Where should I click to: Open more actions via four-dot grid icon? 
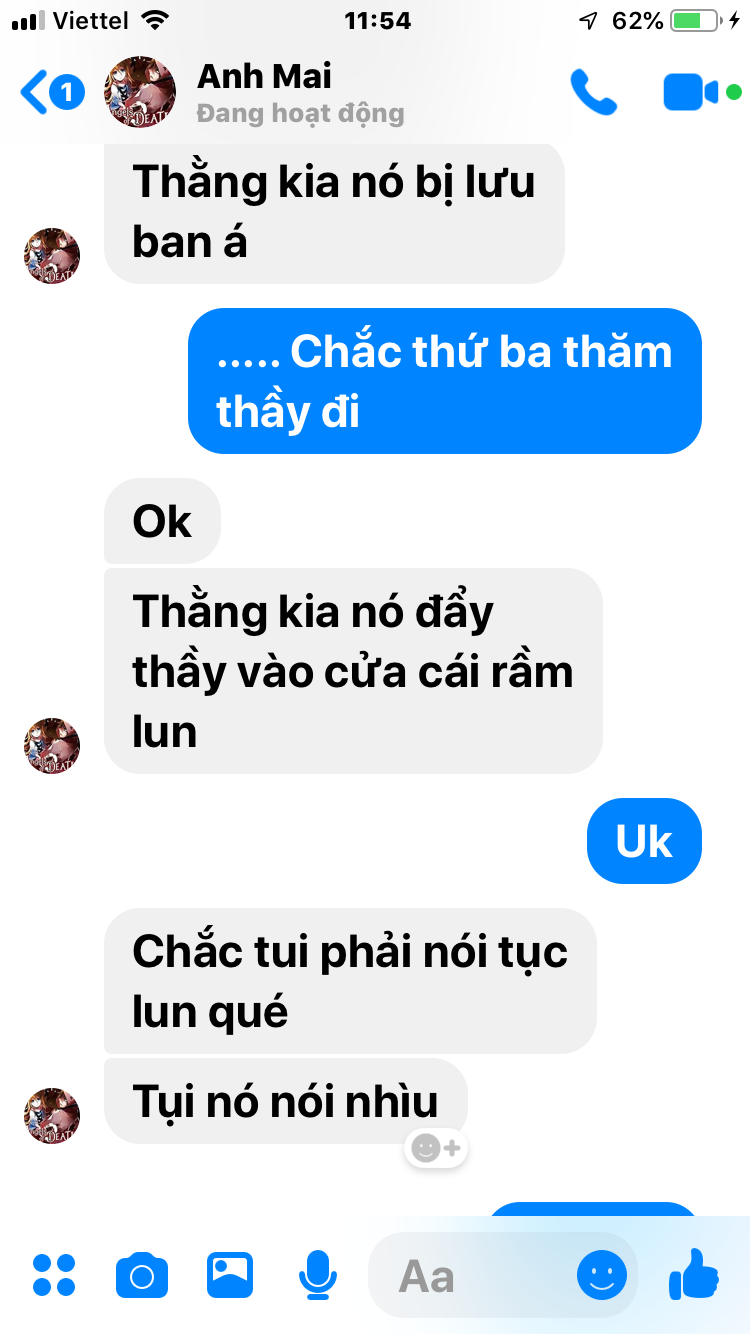54,1275
